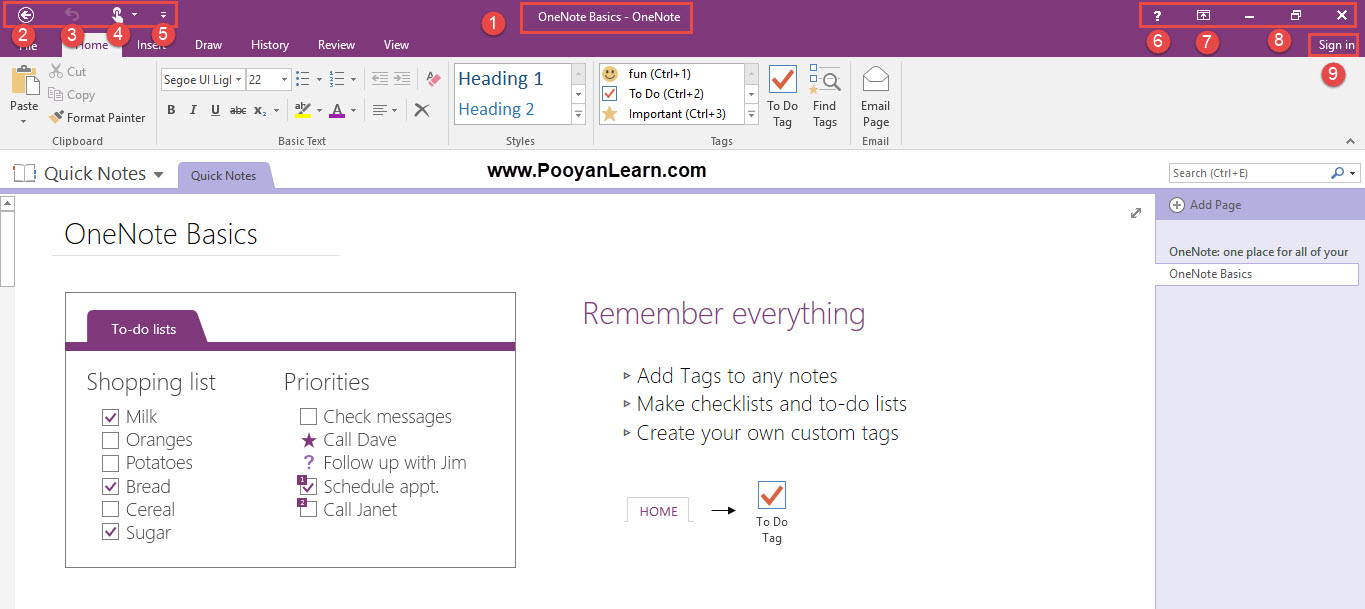Open font color dropdown arrow

click(x=353, y=110)
